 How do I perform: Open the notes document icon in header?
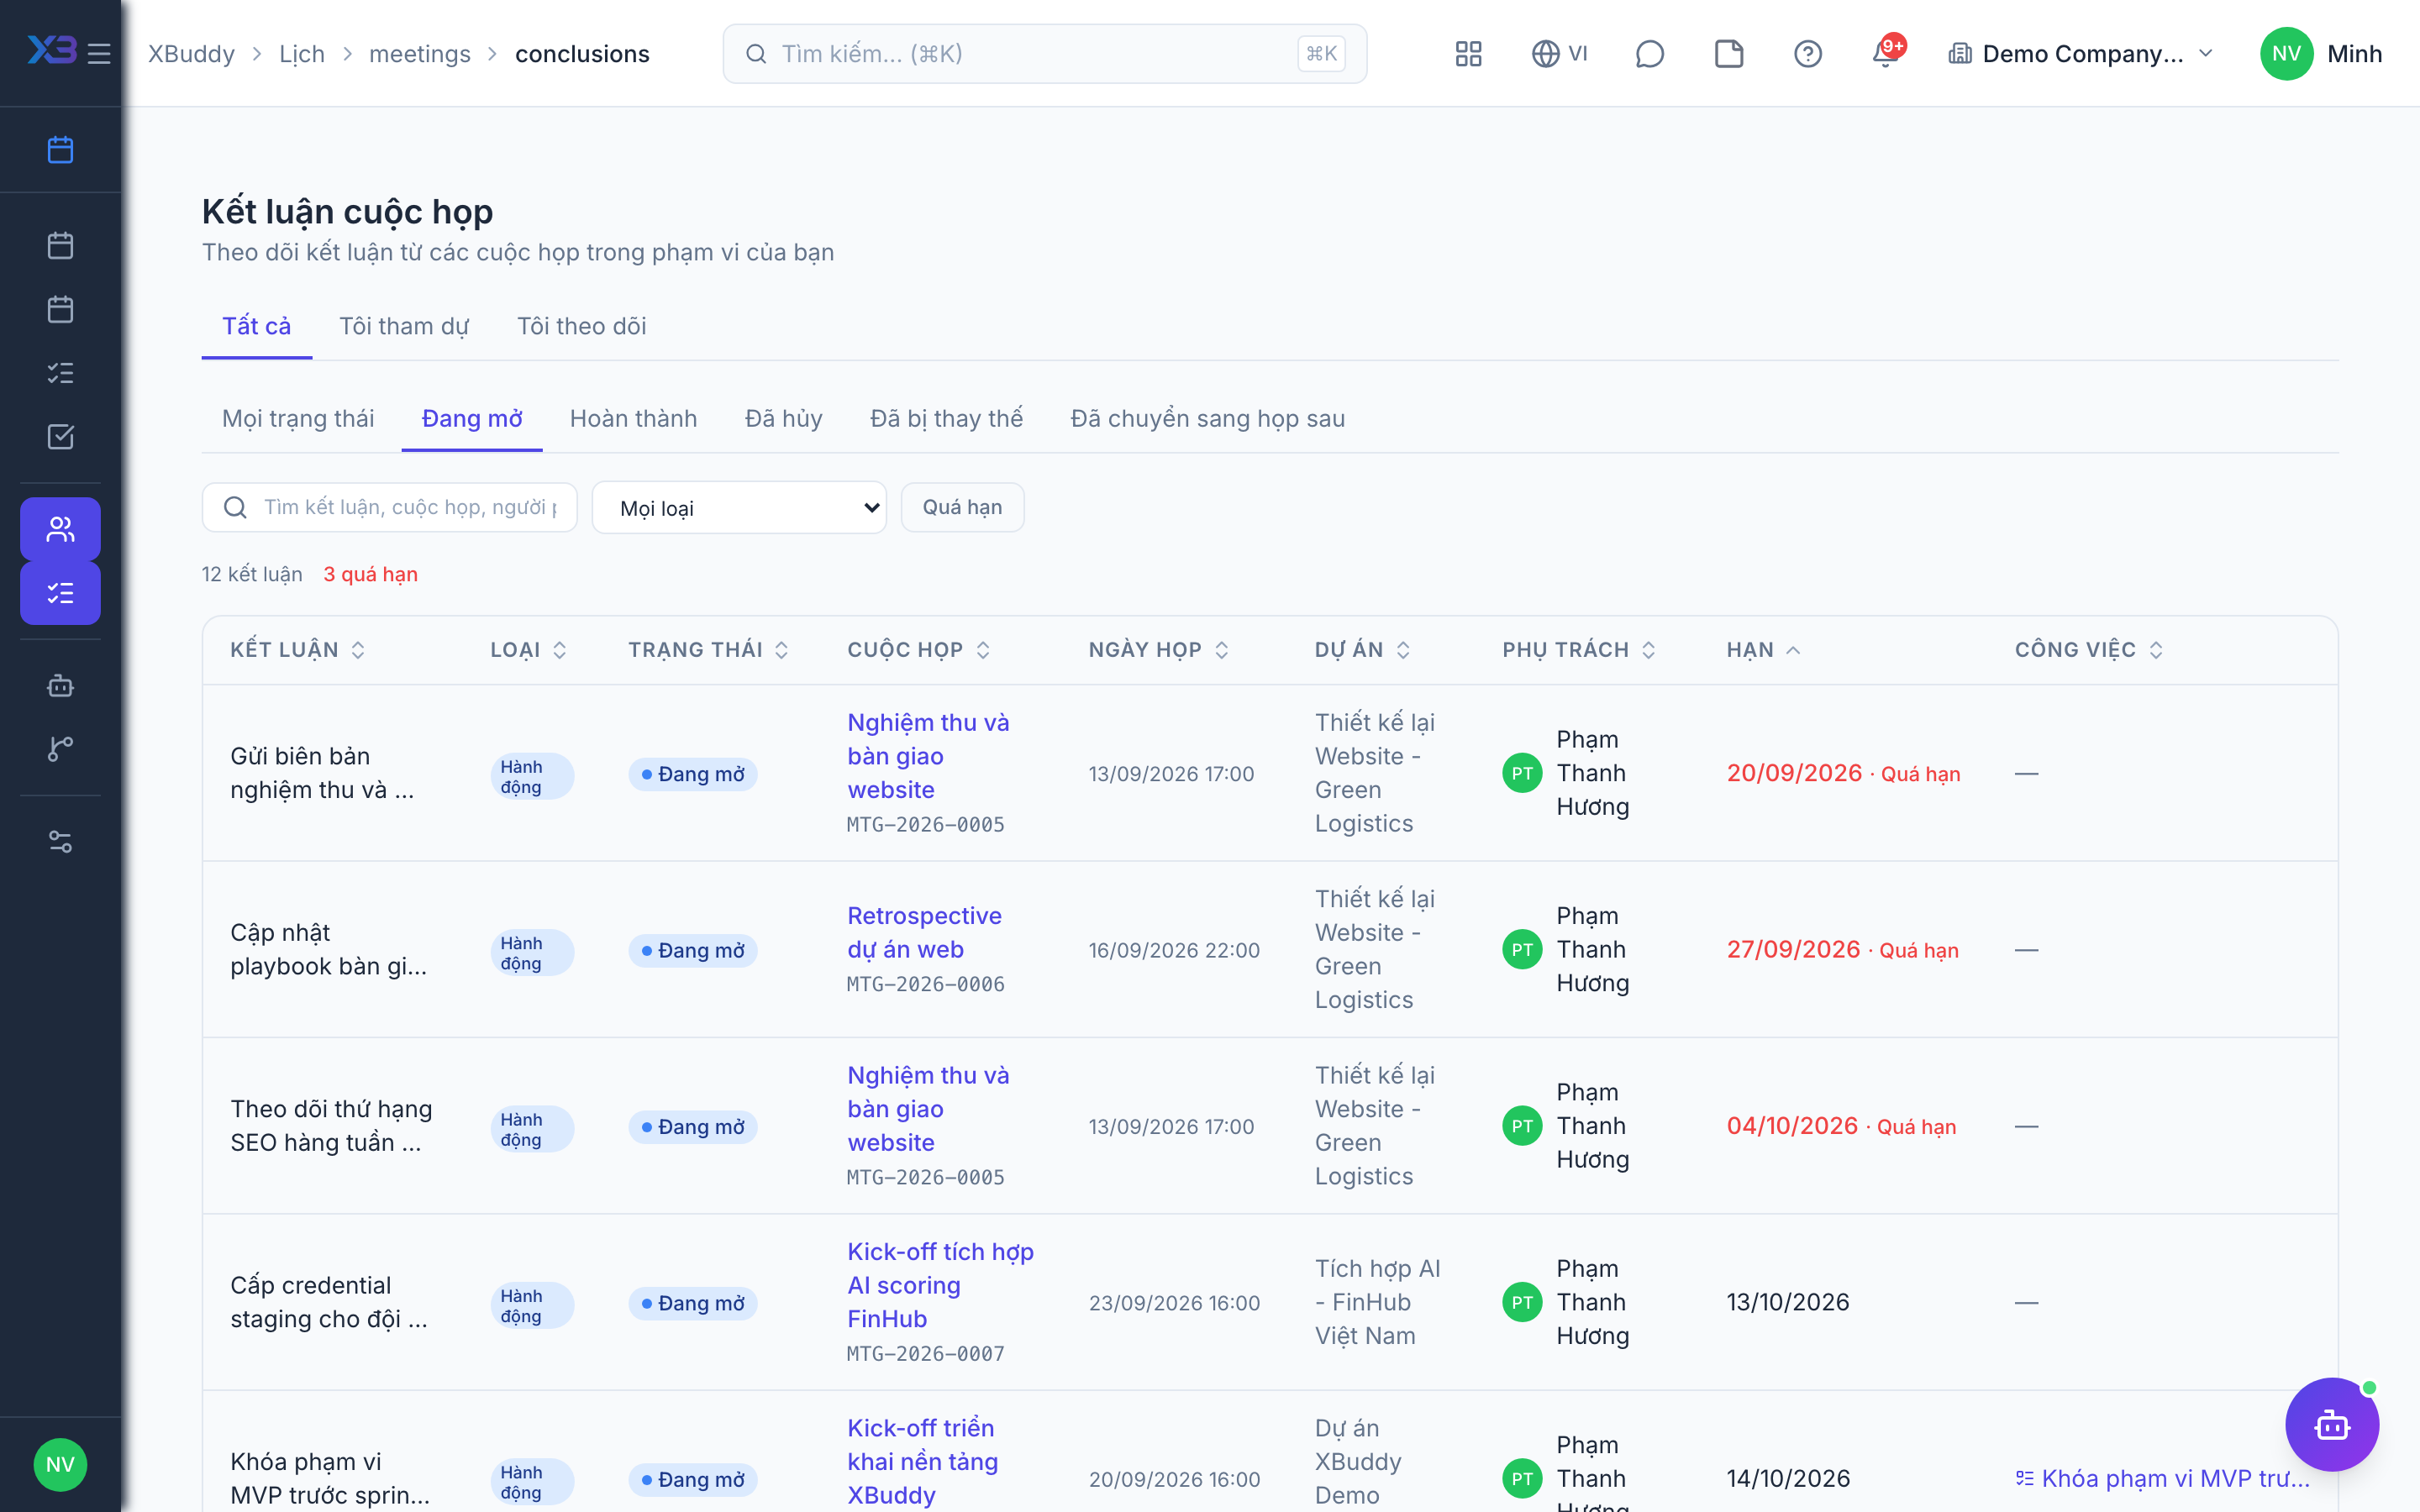click(x=1729, y=53)
